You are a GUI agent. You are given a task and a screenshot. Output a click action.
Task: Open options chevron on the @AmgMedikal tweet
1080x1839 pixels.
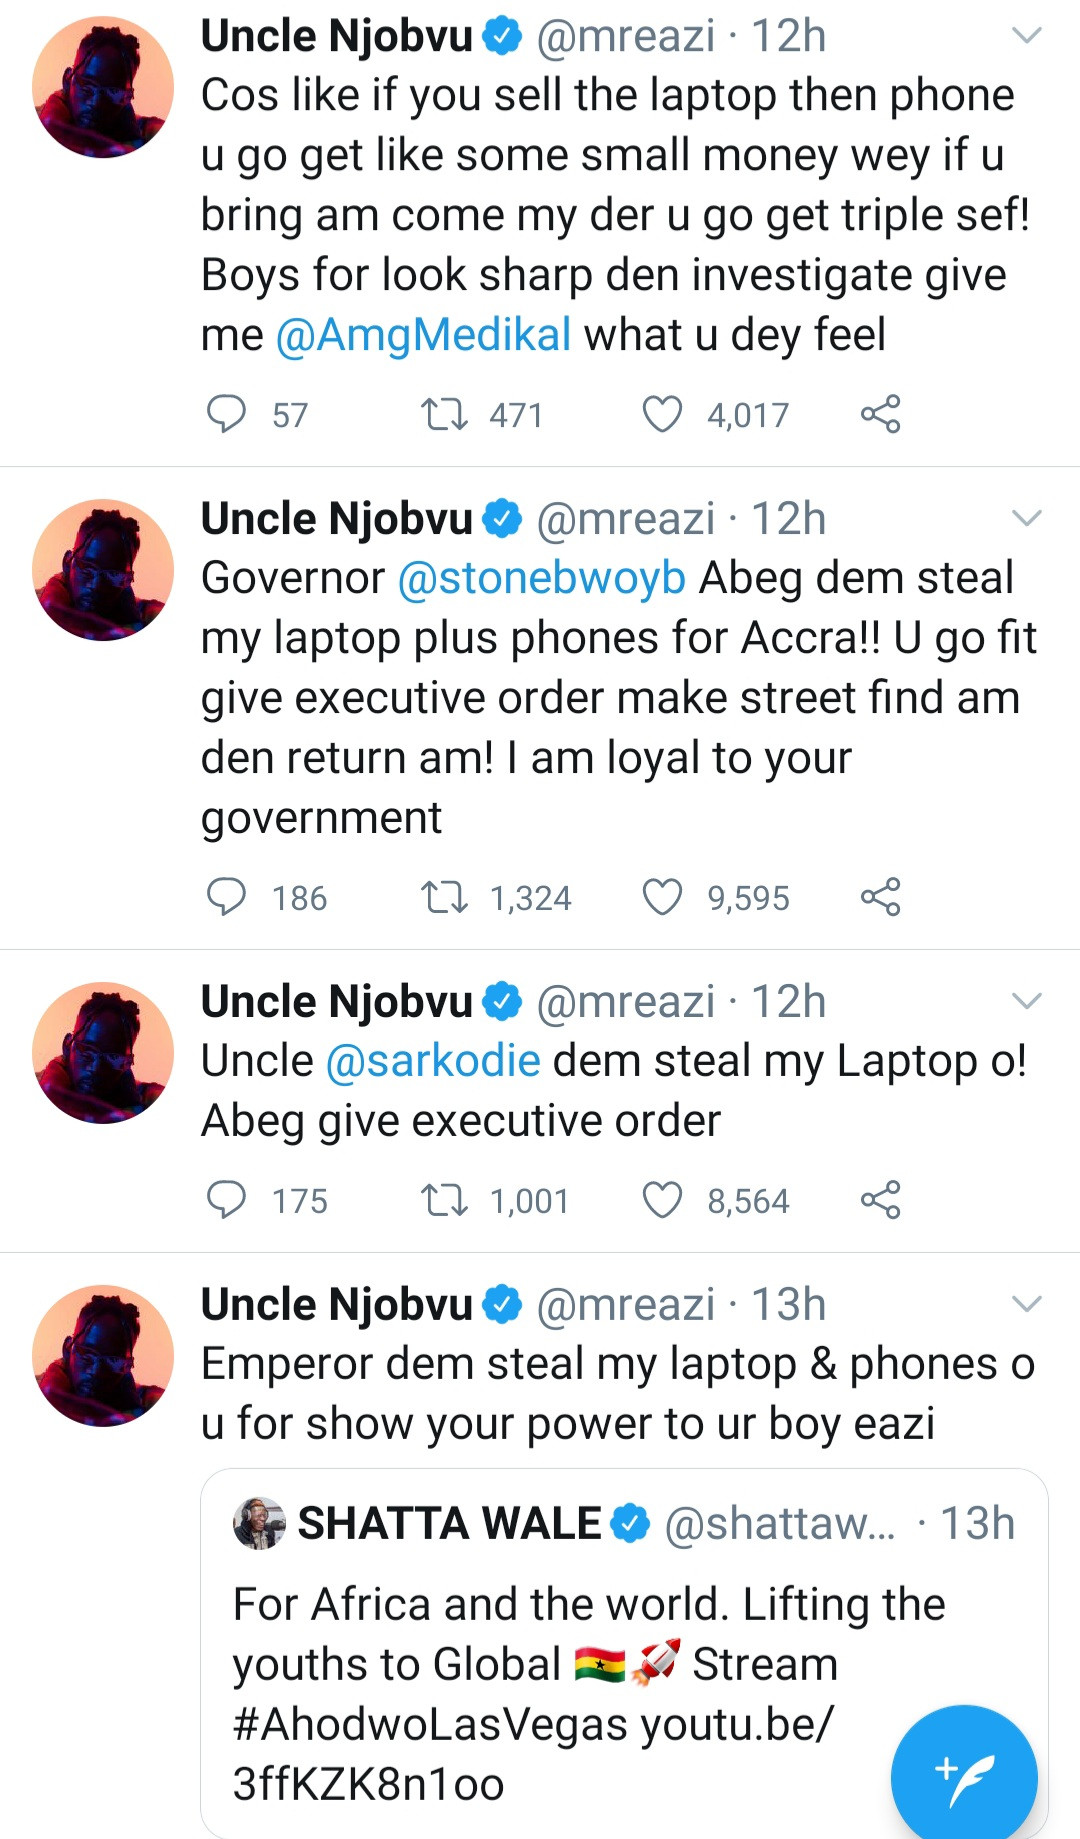click(x=1027, y=37)
